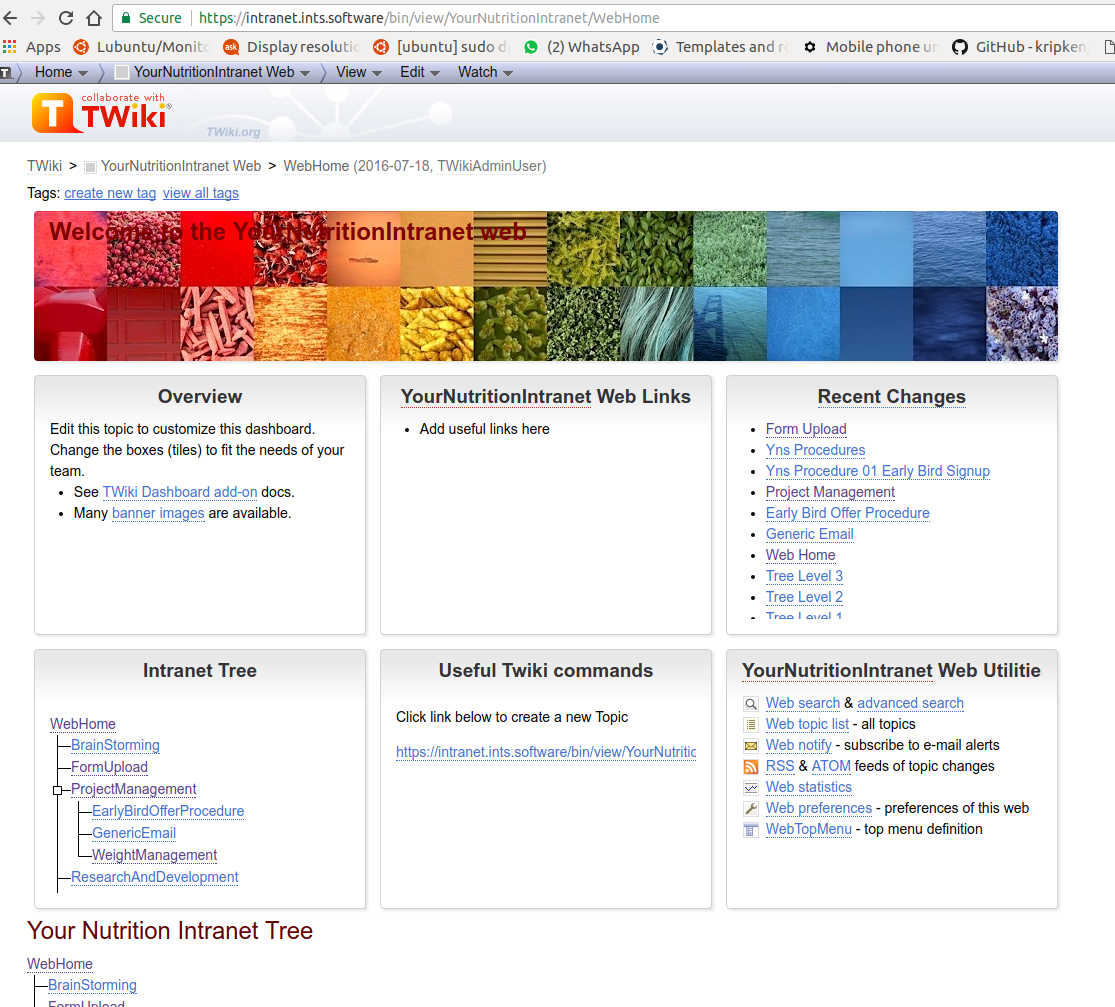This screenshot has width=1115, height=1007.
Task: Click the envelope icon beside Web notify
Action: click(751, 746)
